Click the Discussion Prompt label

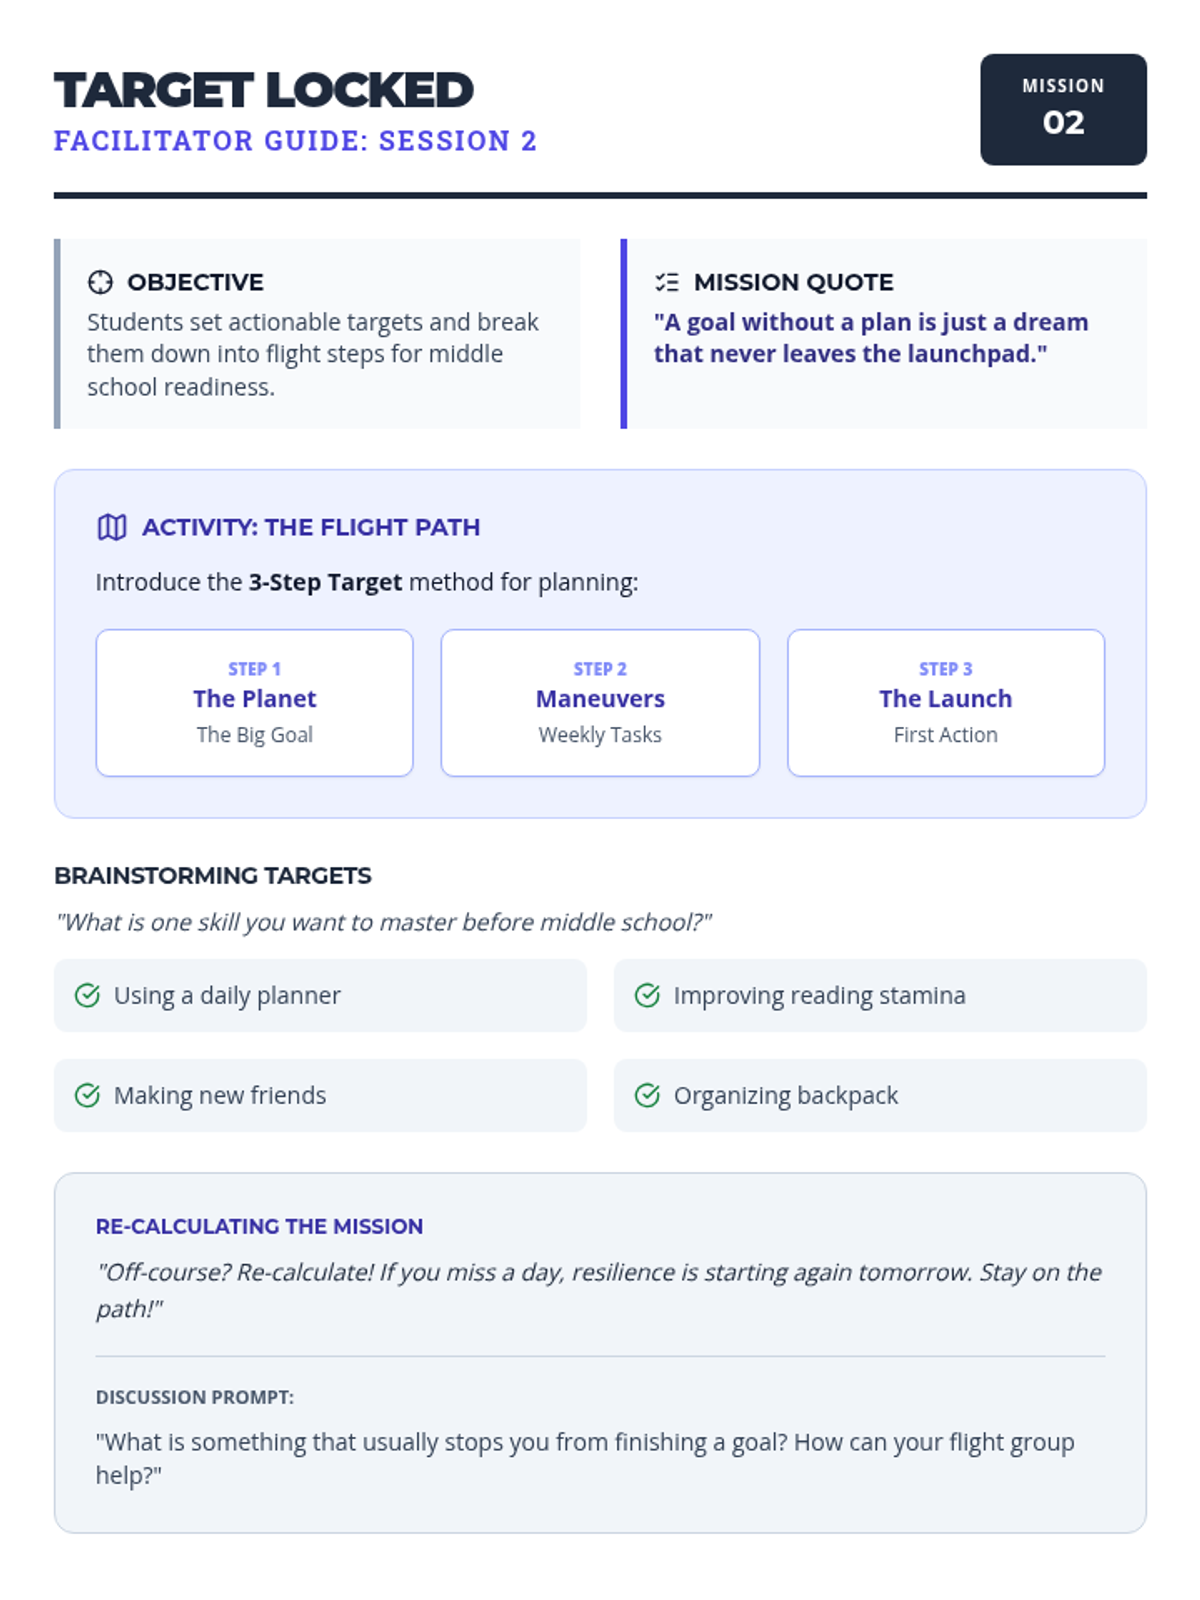pyautogui.click(x=195, y=1397)
